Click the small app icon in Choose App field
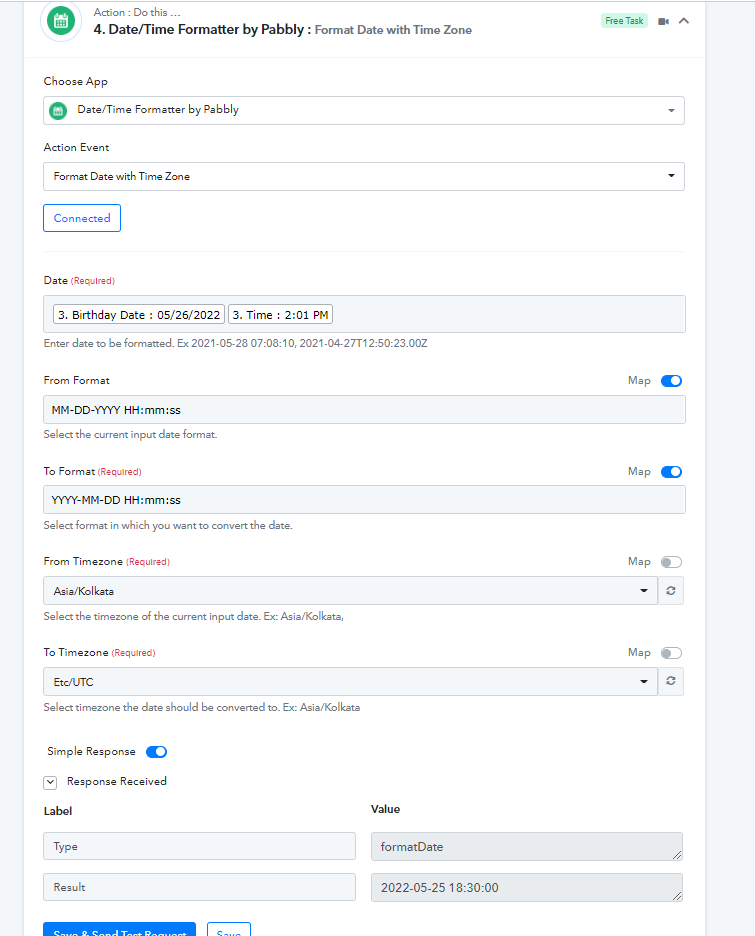 coord(58,110)
